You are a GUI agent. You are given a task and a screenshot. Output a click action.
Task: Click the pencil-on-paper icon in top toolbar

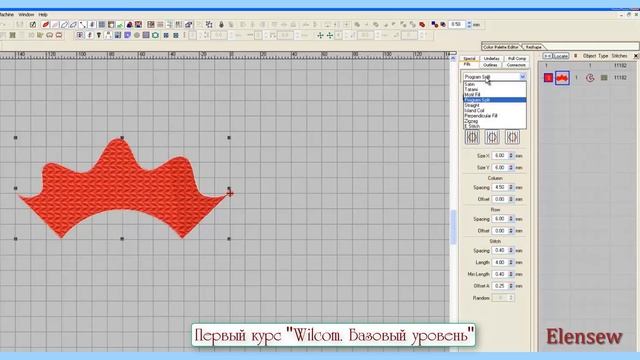(x=33, y=25)
